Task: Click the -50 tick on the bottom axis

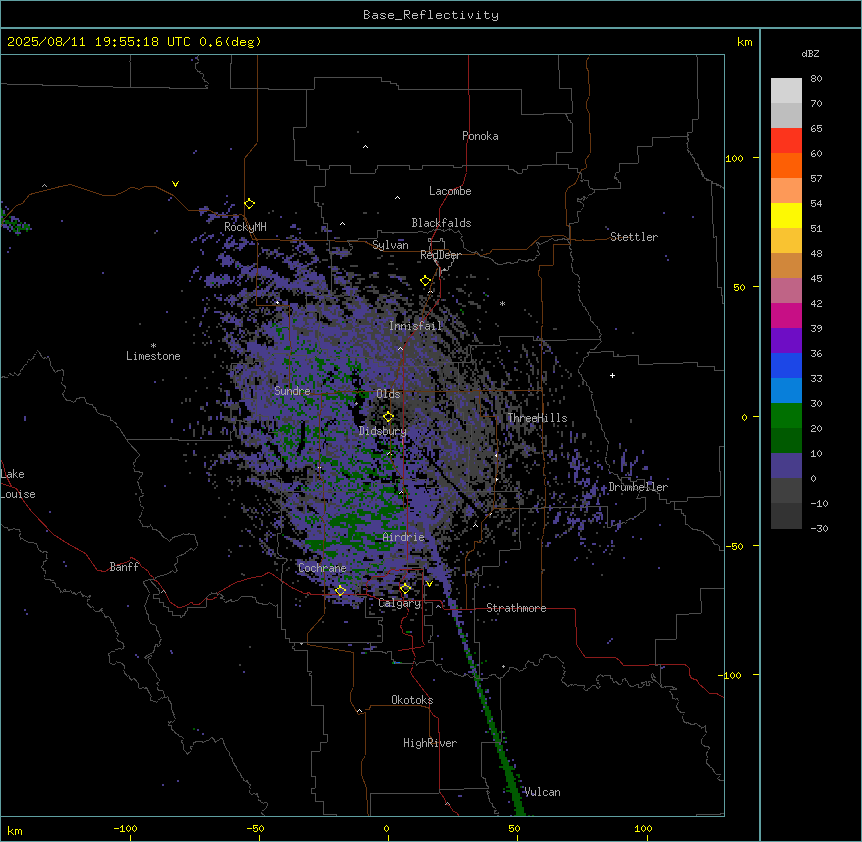Action: [256, 828]
